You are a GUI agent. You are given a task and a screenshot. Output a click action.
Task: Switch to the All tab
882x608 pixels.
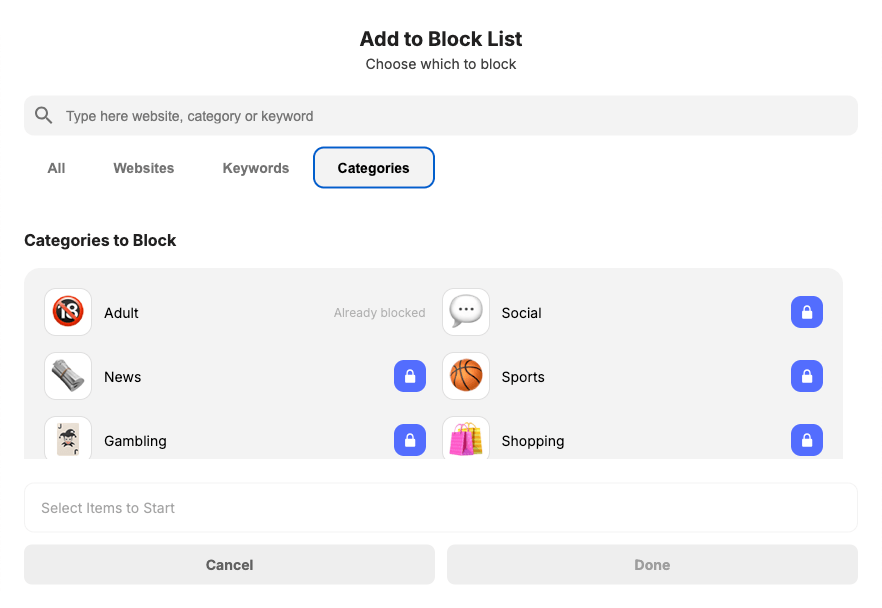pyautogui.click(x=56, y=167)
